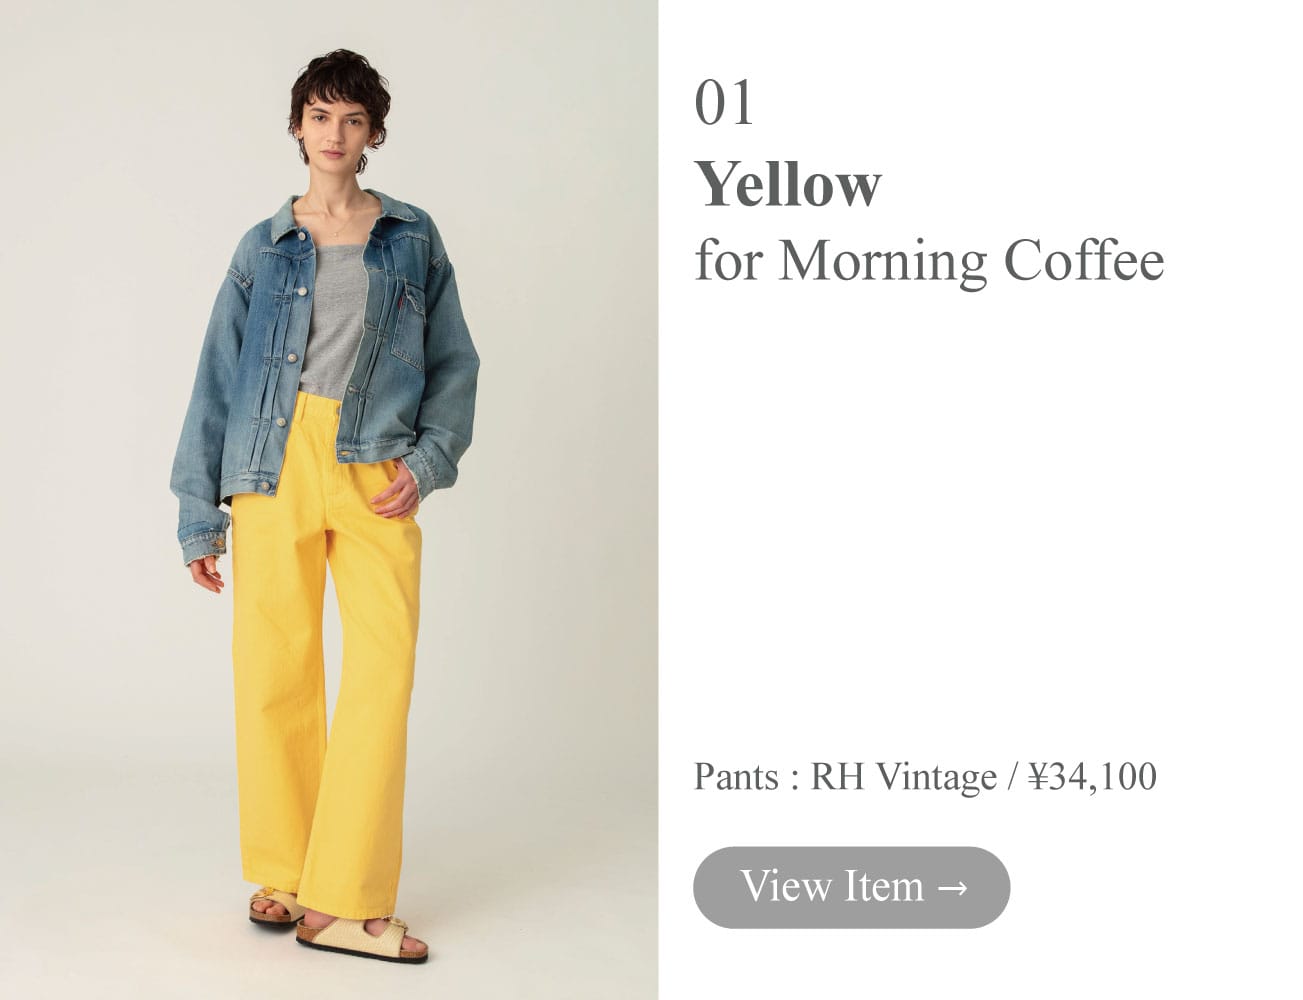Click the back sandal behind the pants
Image resolution: width=1303 pixels, height=1000 pixels.
tap(274, 905)
